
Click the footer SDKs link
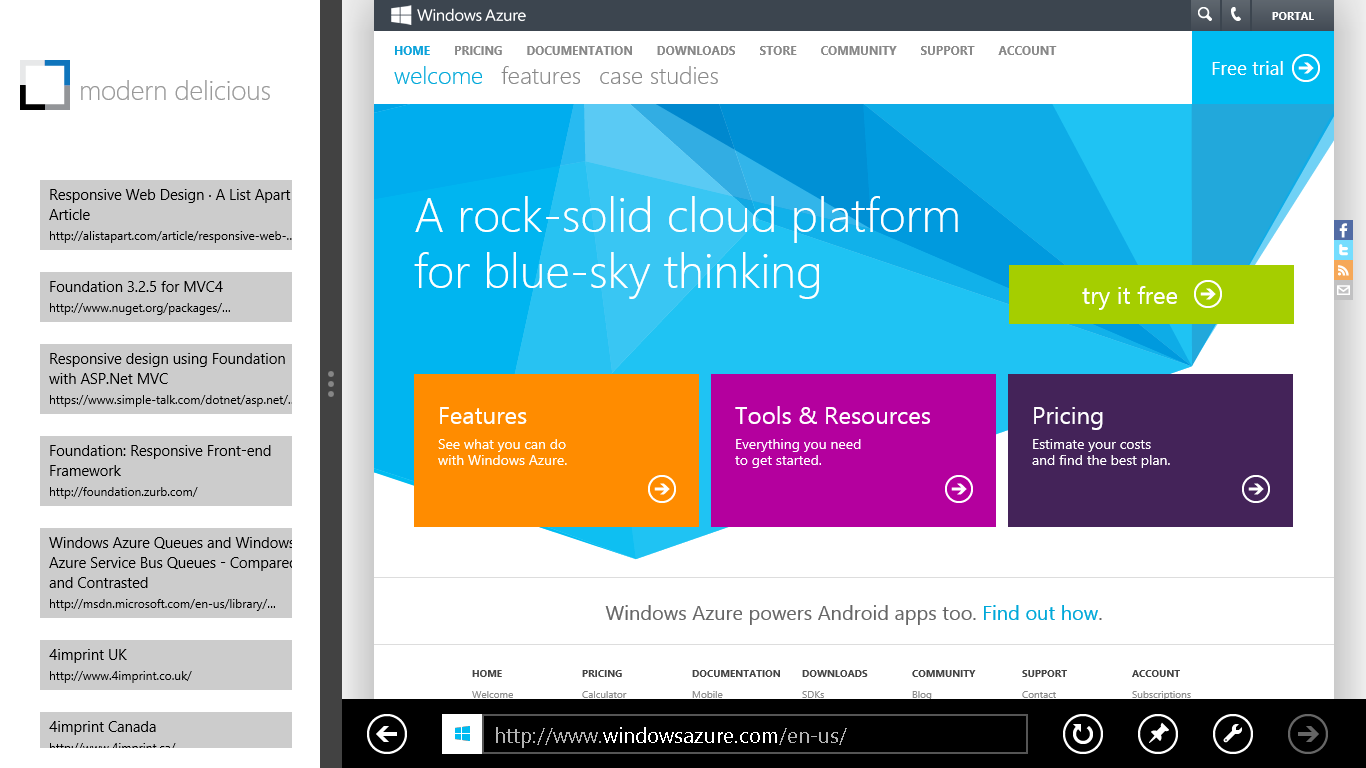coord(813,694)
